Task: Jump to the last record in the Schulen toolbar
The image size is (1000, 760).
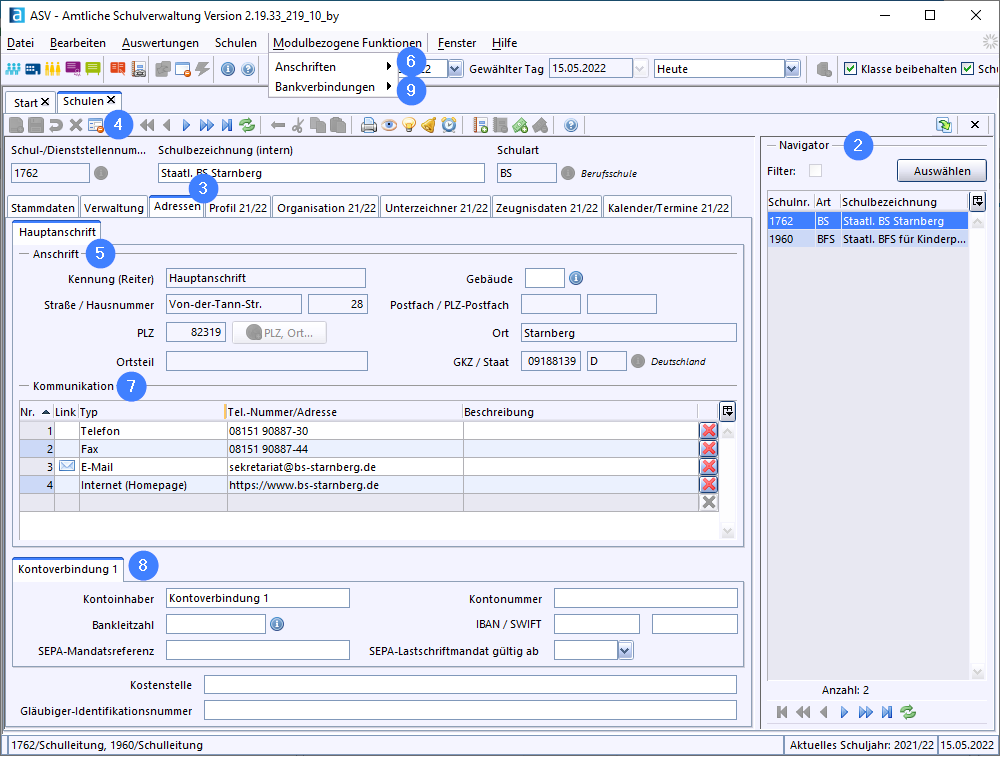Action: click(x=227, y=125)
